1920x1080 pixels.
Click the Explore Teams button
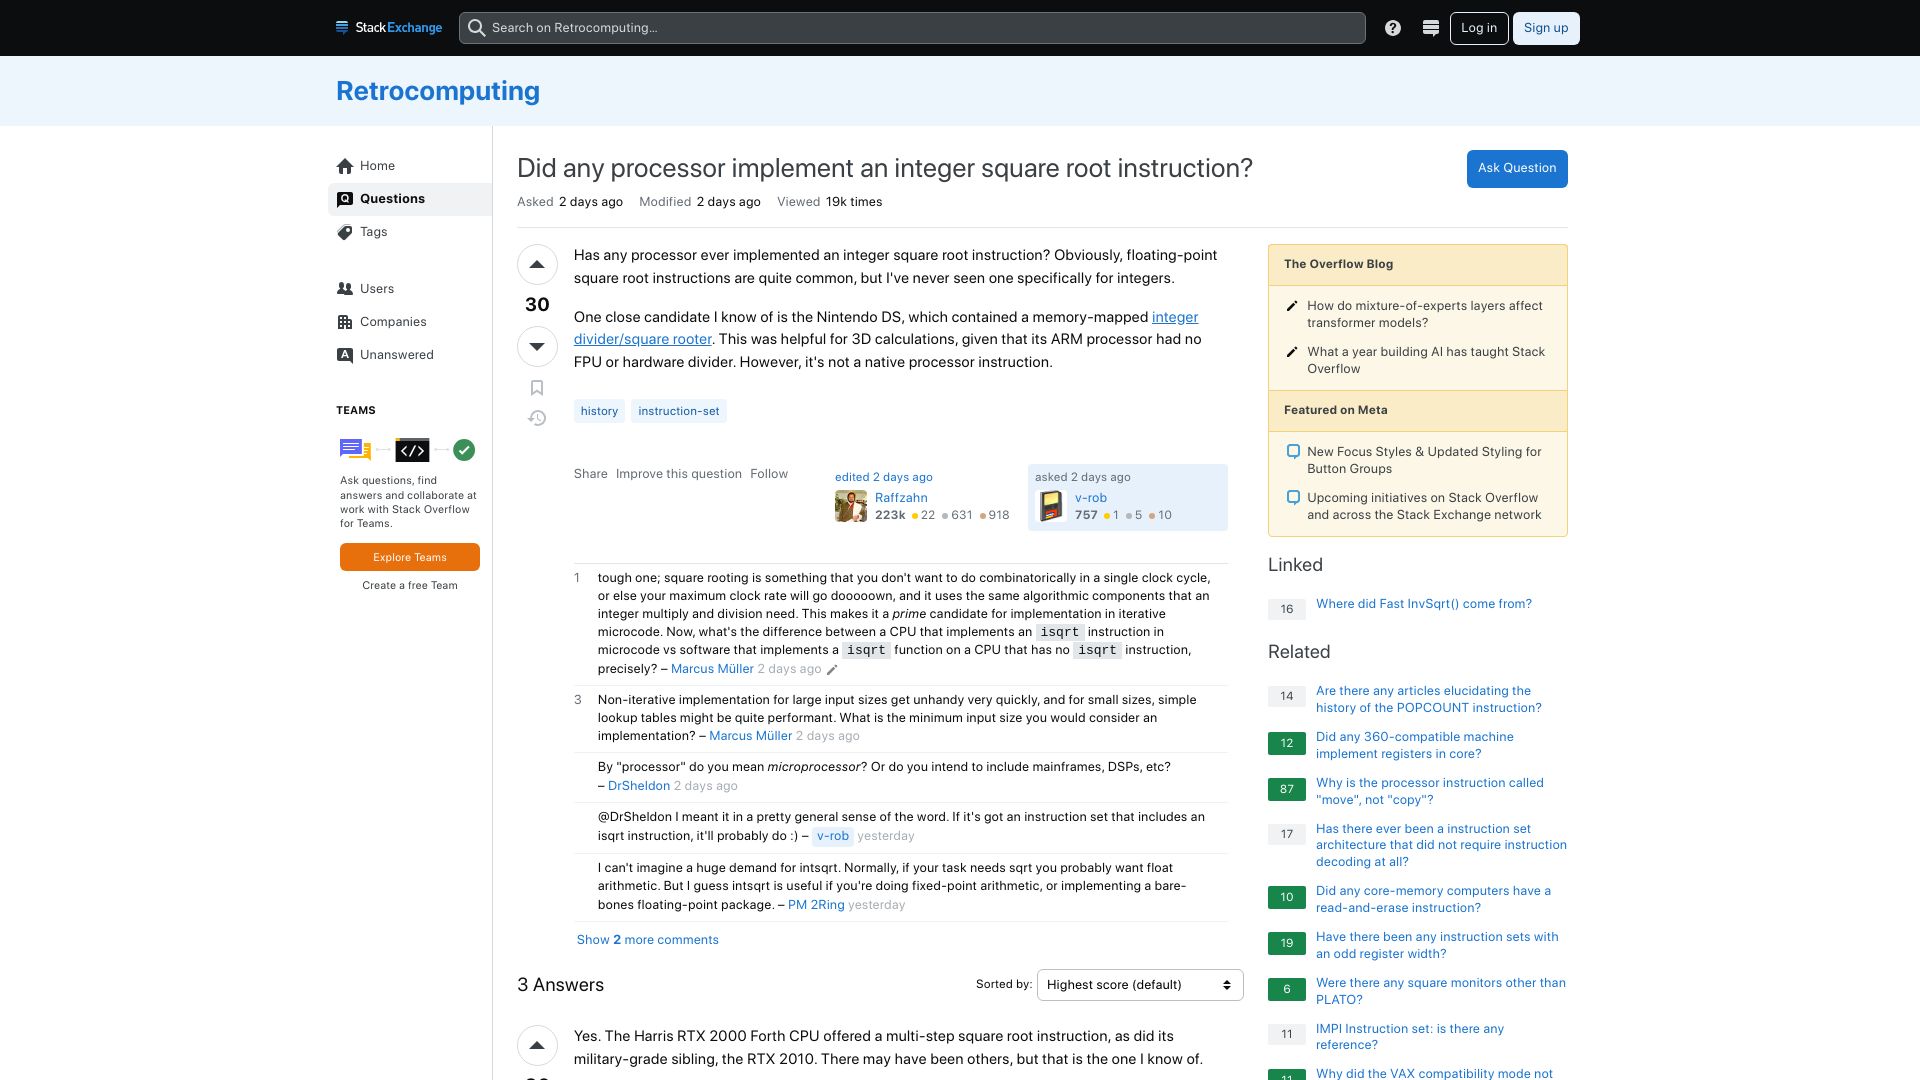tap(410, 557)
